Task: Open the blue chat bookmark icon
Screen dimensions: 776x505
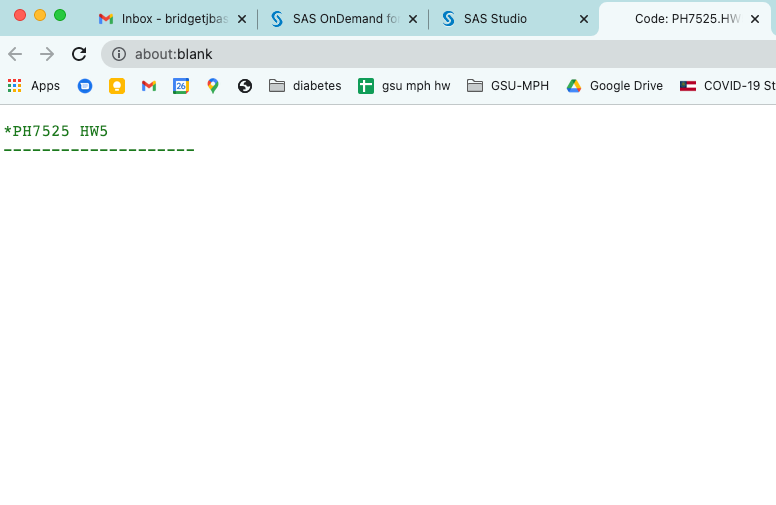Action: (x=85, y=86)
